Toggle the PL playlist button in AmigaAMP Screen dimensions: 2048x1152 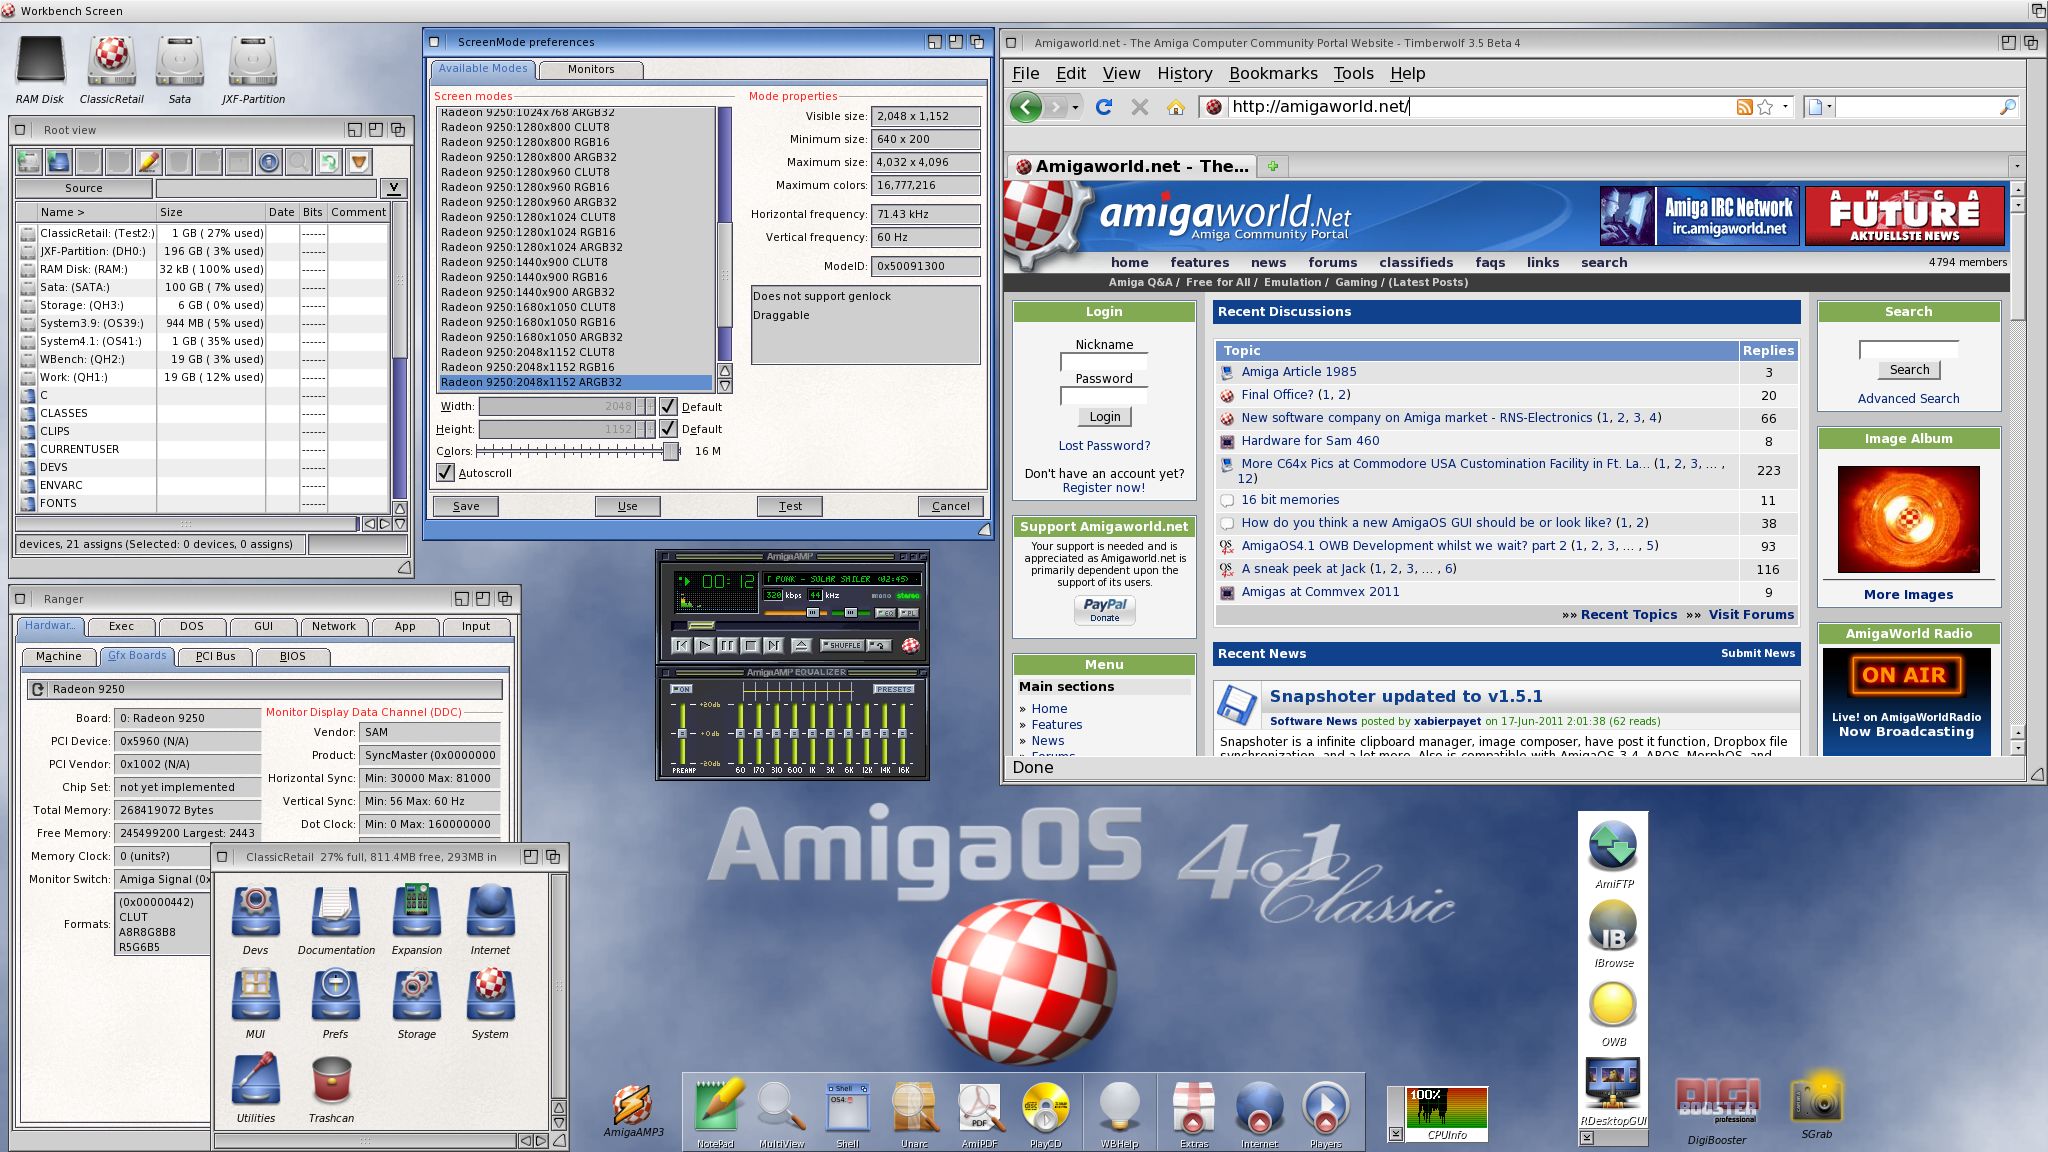[908, 613]
